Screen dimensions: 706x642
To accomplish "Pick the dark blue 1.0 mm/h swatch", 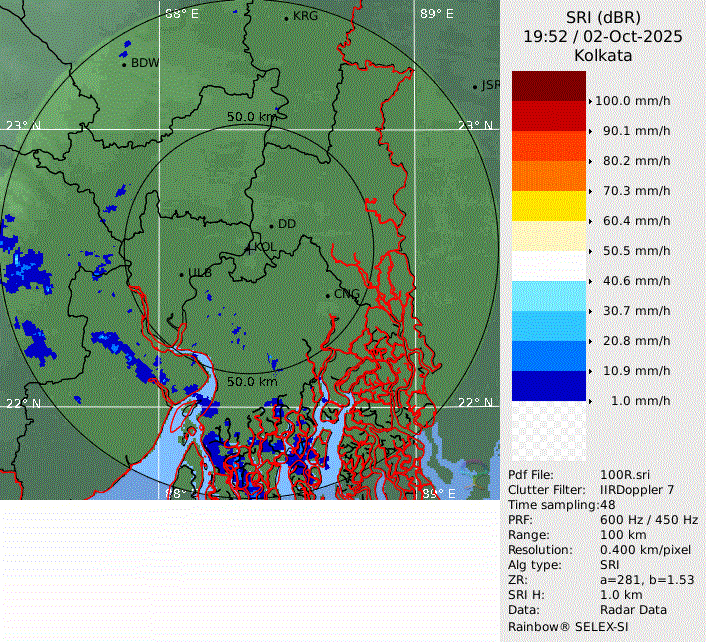I will [548, 386].
